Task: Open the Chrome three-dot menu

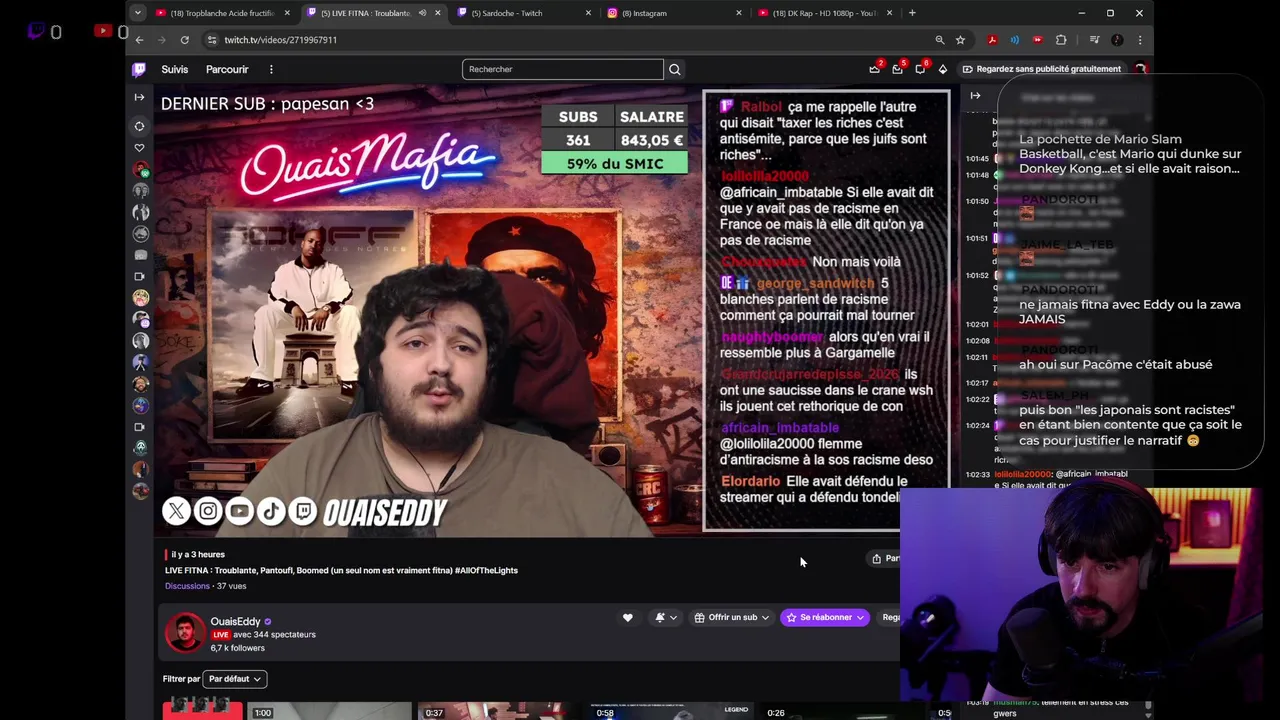Action: tap(1140, 40)
